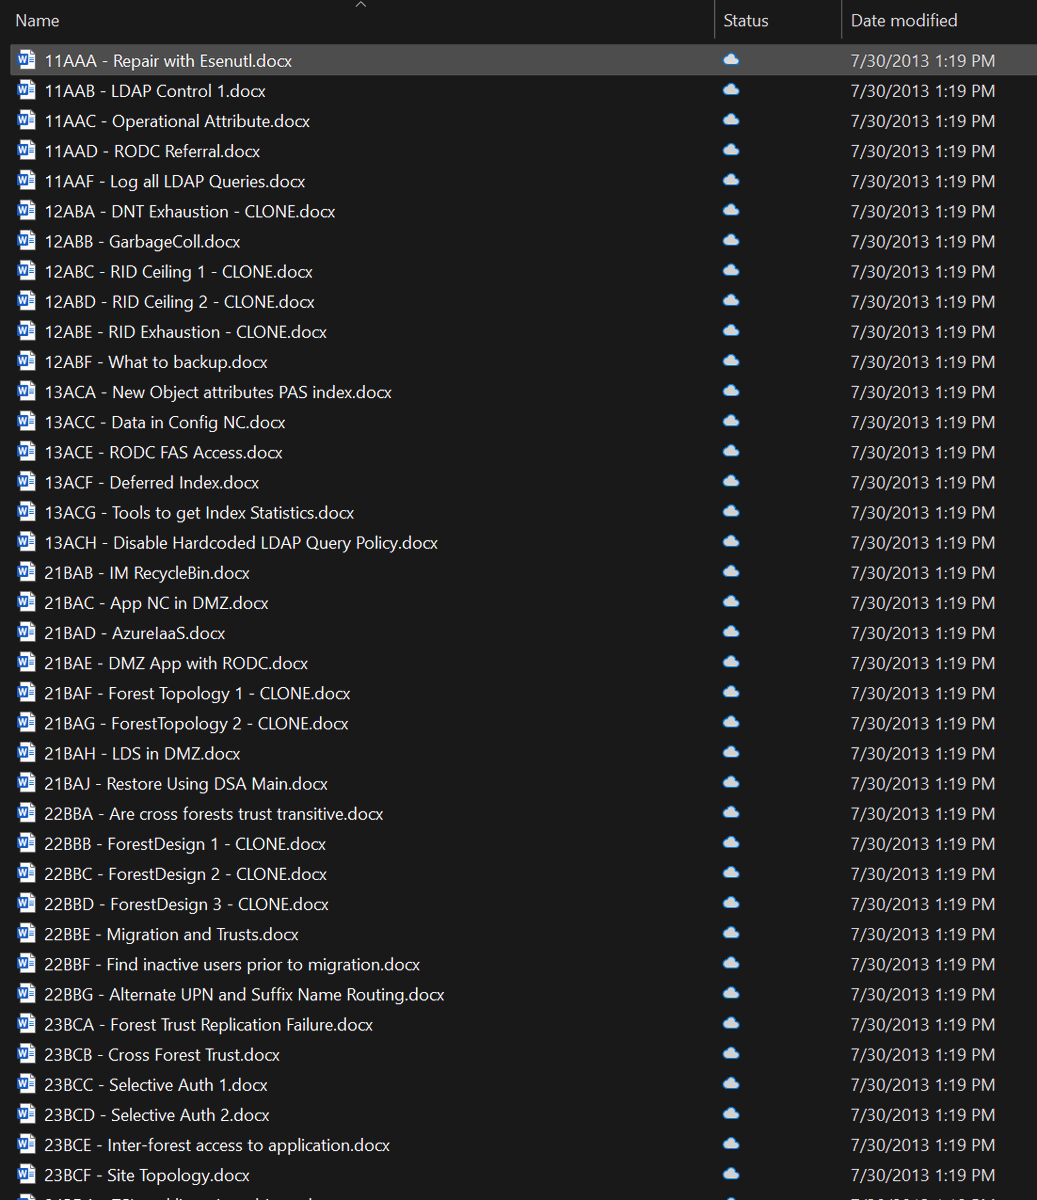Select file 13ACH - Disable Hardcoded LDAP Query Policy.docx

[x=241, y=542]
